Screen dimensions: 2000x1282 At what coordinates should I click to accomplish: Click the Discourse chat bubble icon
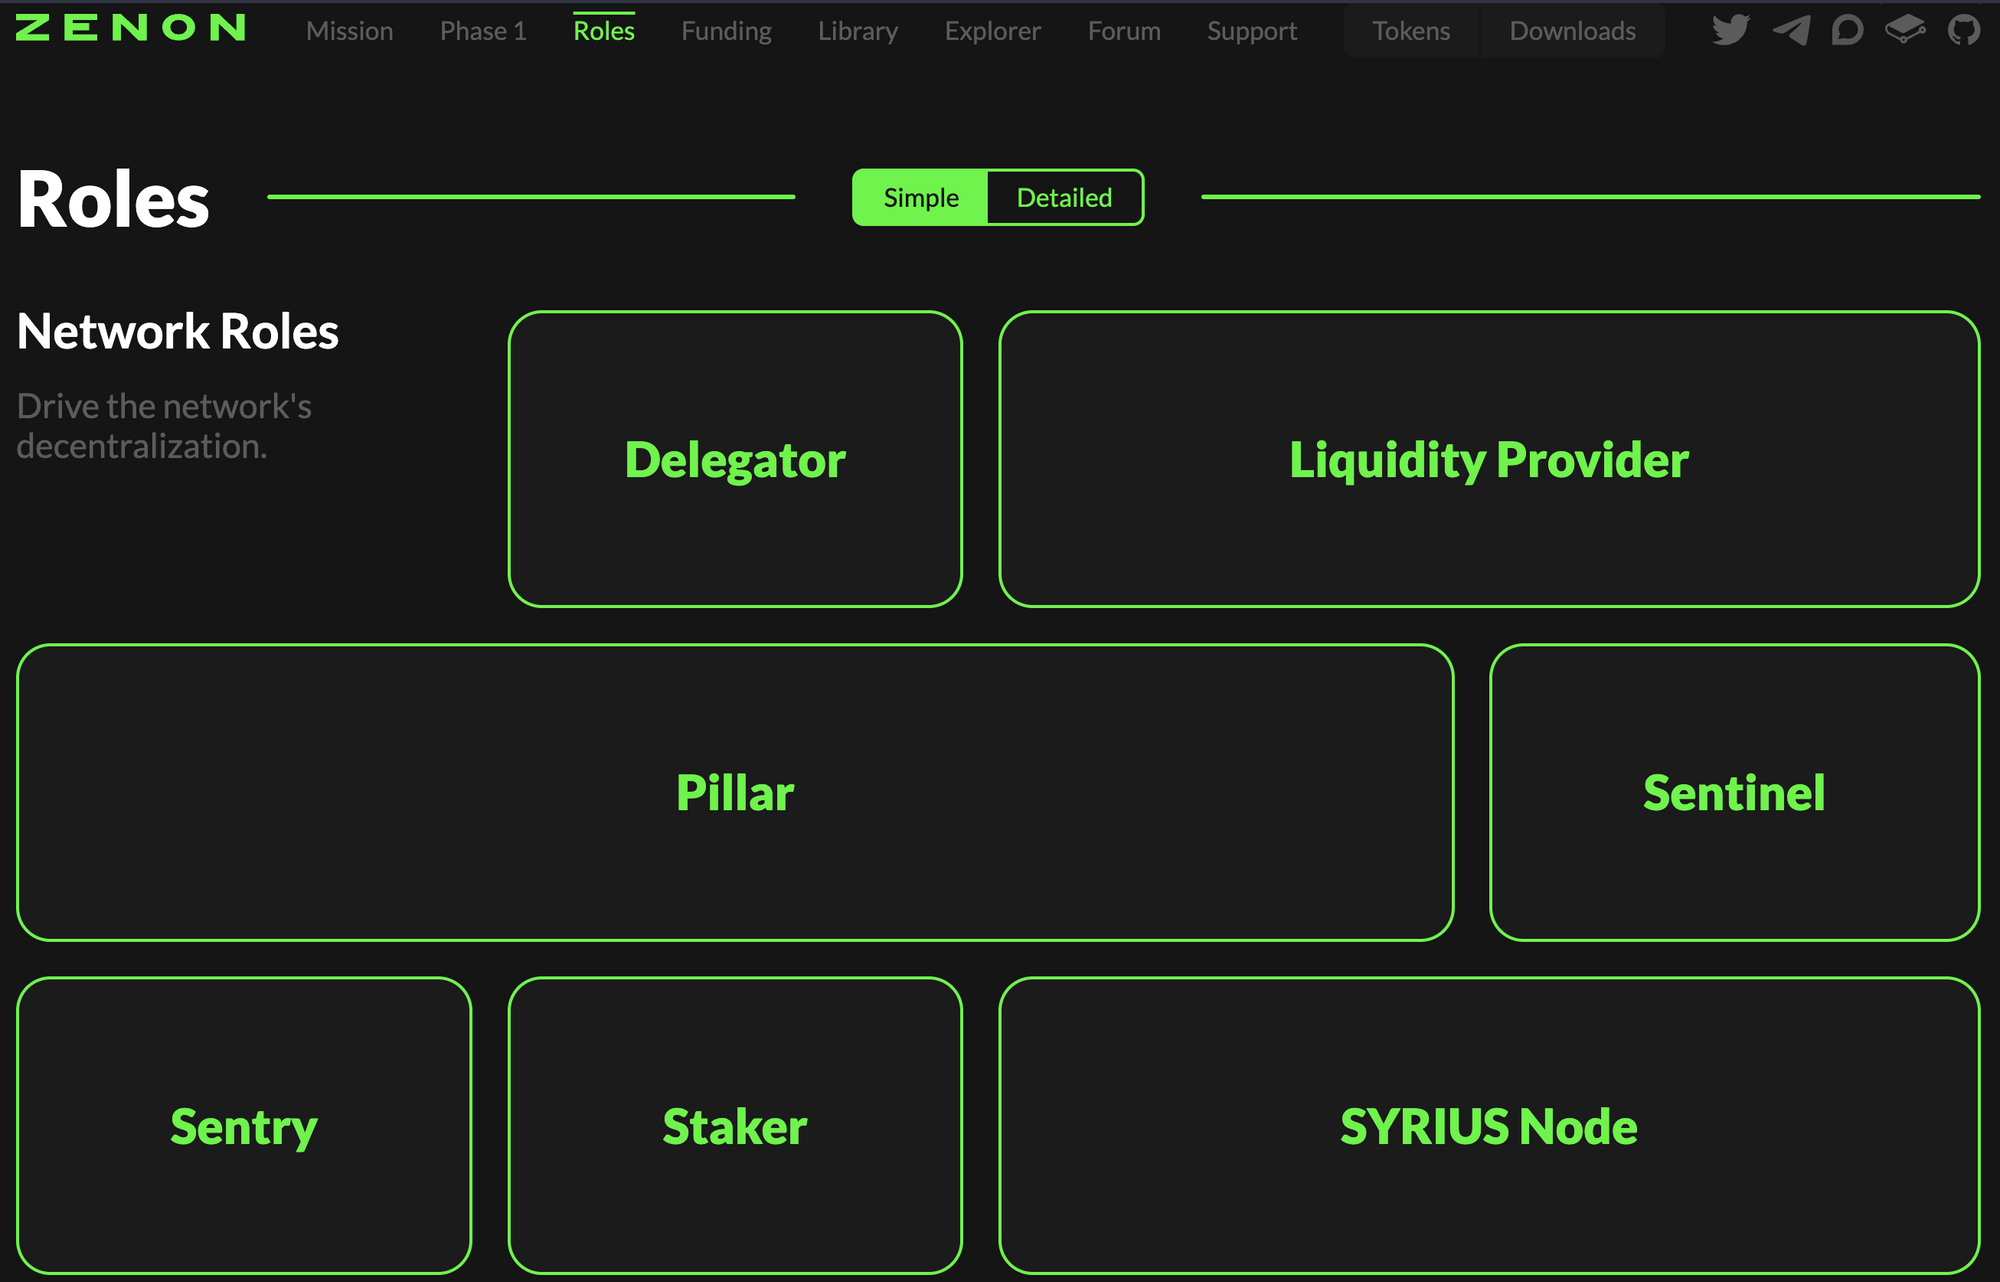(x=1847, y=30)
